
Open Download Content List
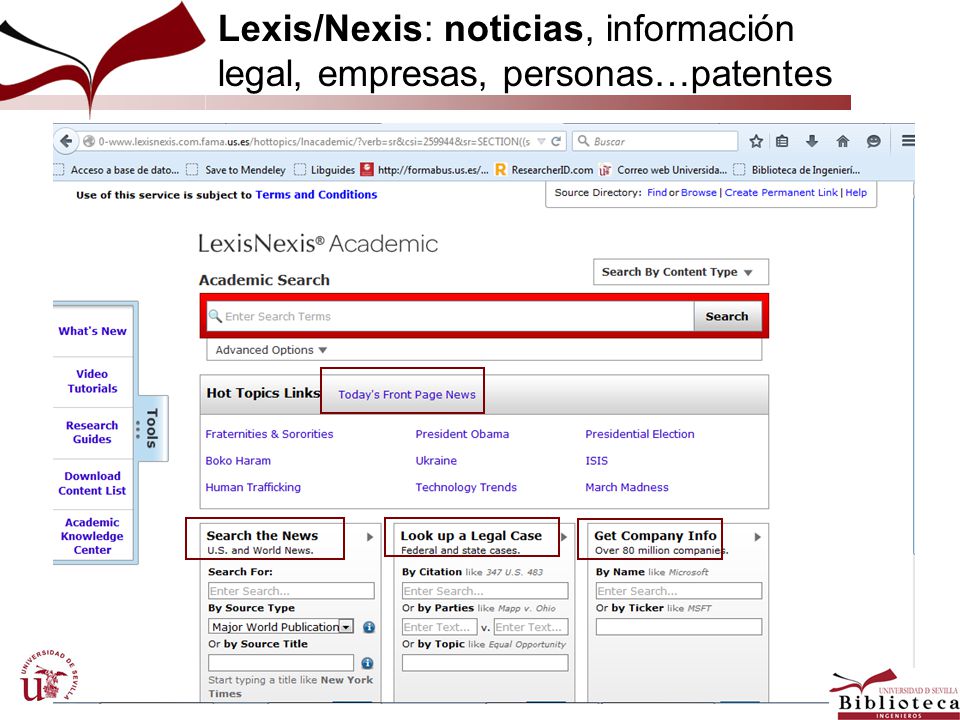tap(92, 483)
